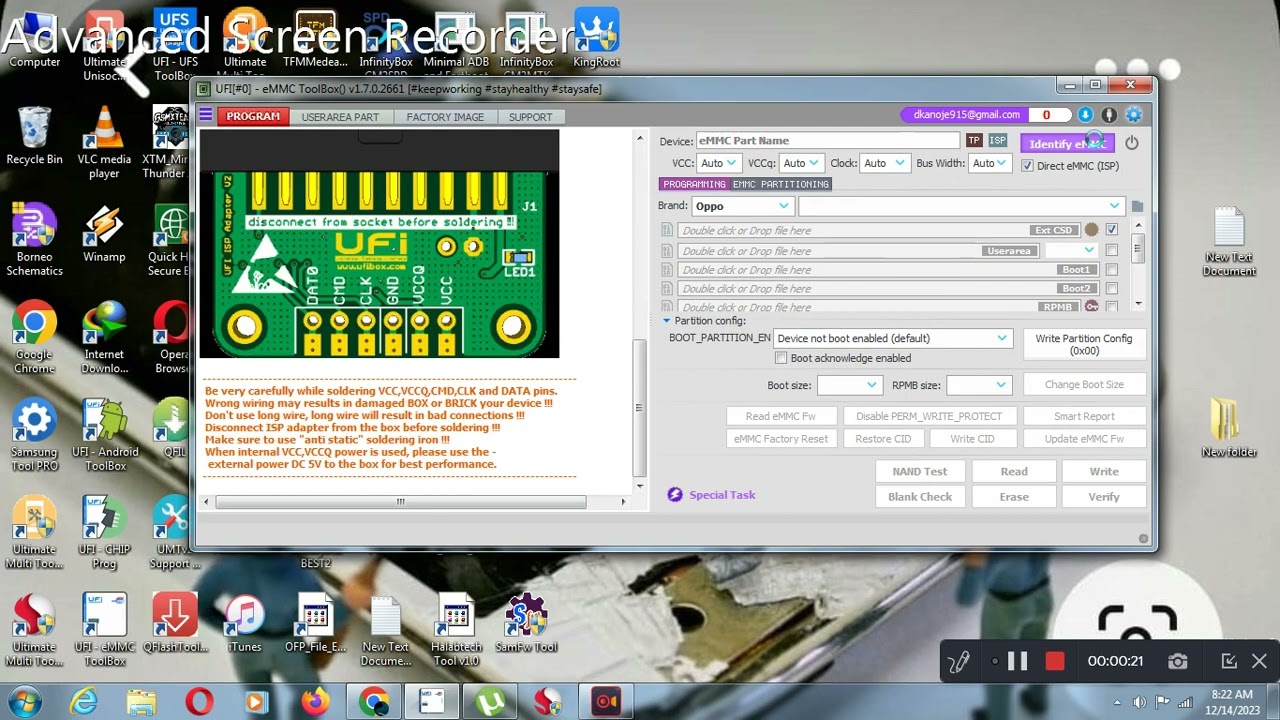Click the Special Task lightning icon
The width and height of the screenshot is (1280, 720).
click(x=674, y=494)
